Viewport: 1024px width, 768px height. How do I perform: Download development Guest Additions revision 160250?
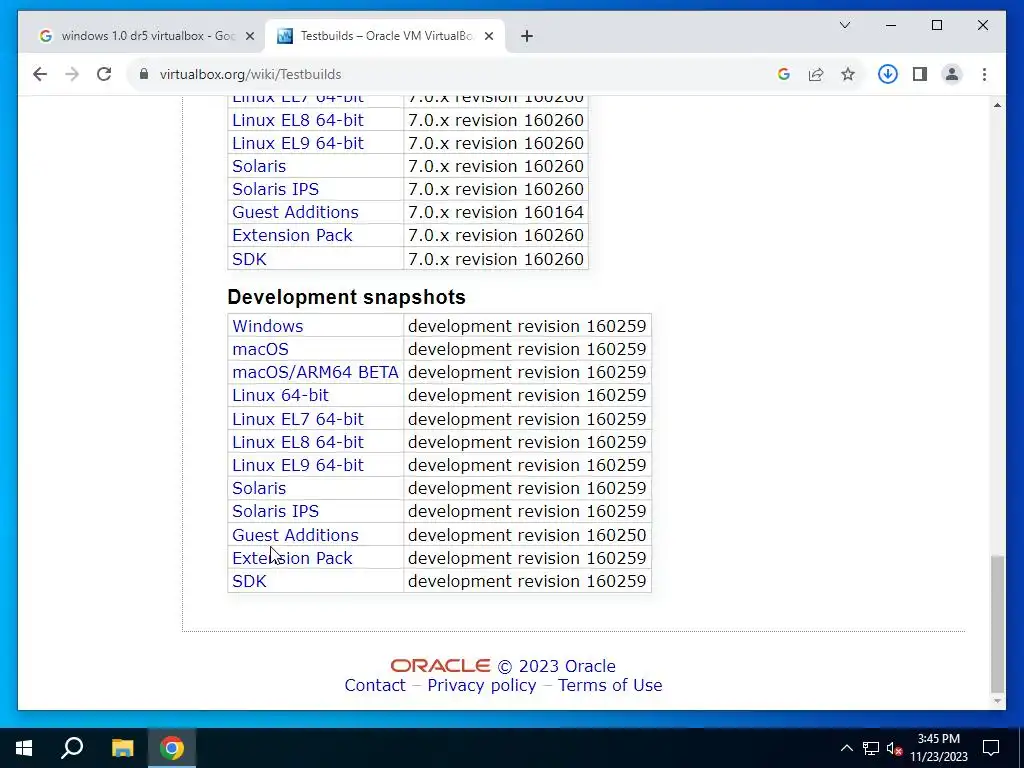295,535
